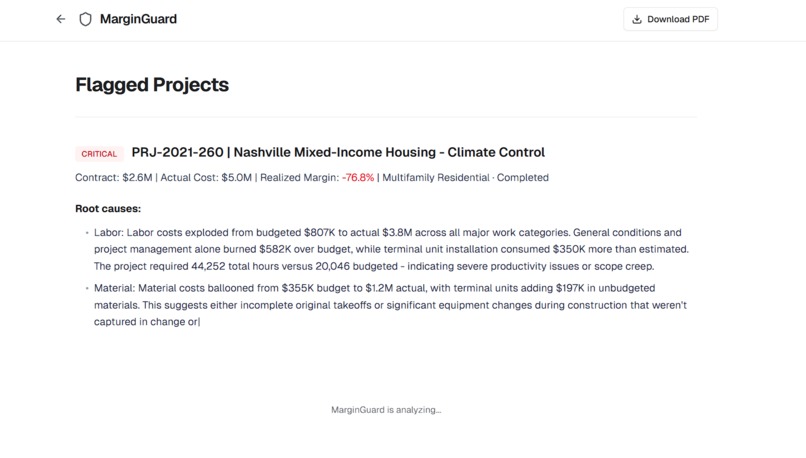Image resolution: width=806 pixels, height=458 pixels.
Task: Select the PRJ-2021-260 Nashville project title
Action: (x=338, y=152)
